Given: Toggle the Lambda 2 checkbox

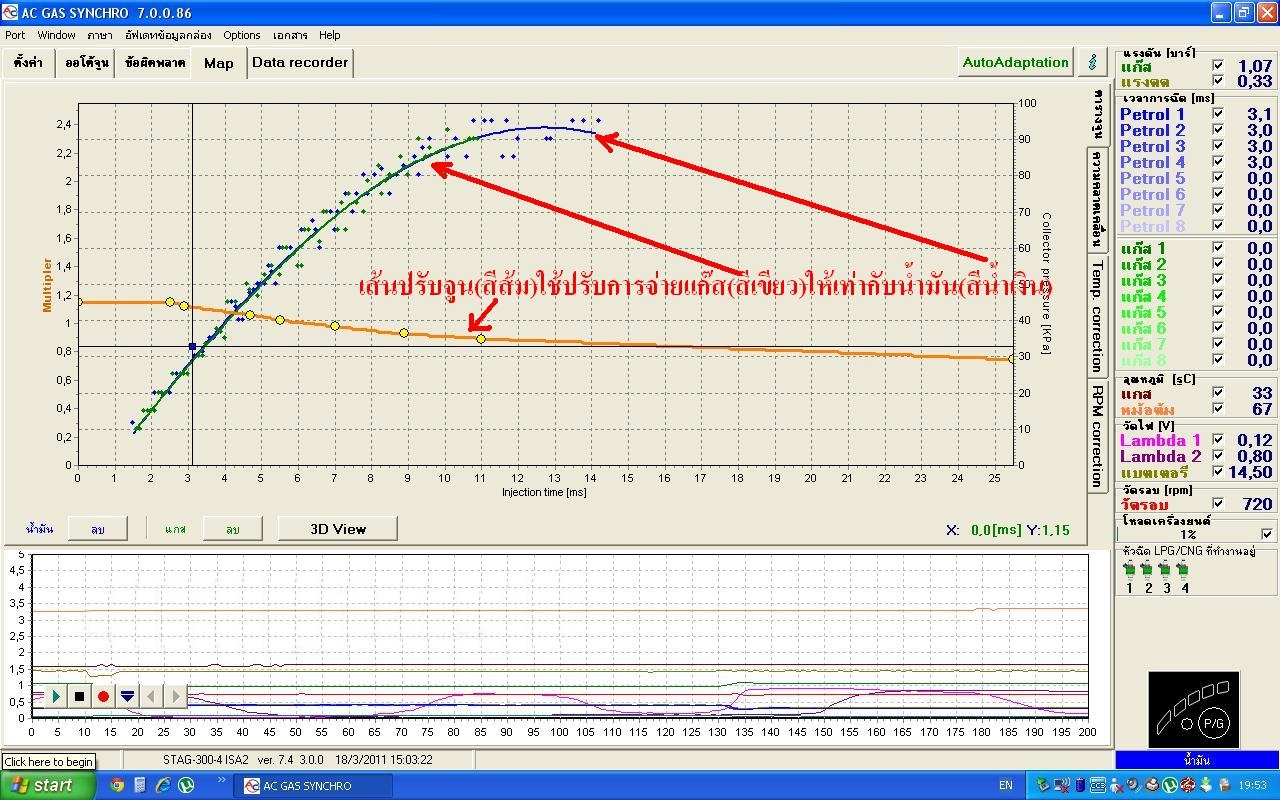Looking at the screenshot, I should (x=1217, y=456).
